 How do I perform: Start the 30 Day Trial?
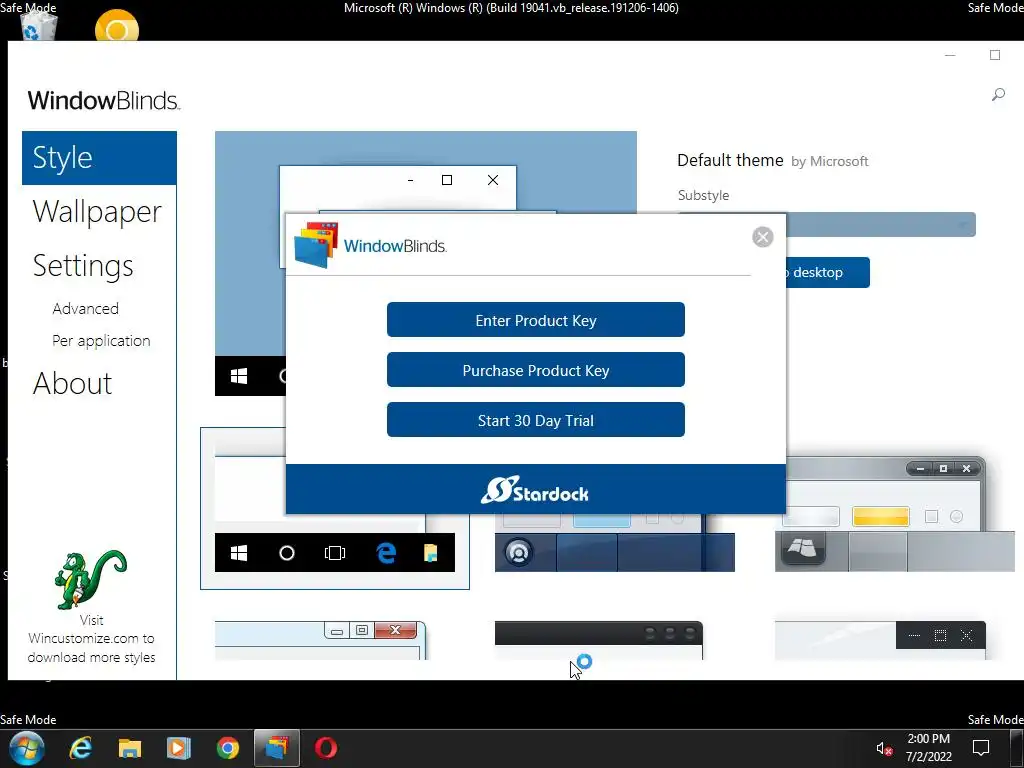[x=536, y=420]
